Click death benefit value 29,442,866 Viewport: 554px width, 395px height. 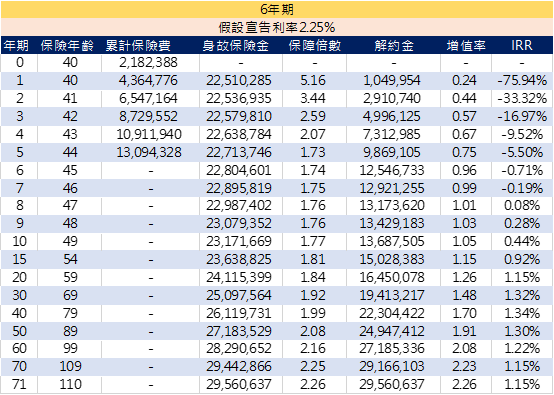[239, 367]
